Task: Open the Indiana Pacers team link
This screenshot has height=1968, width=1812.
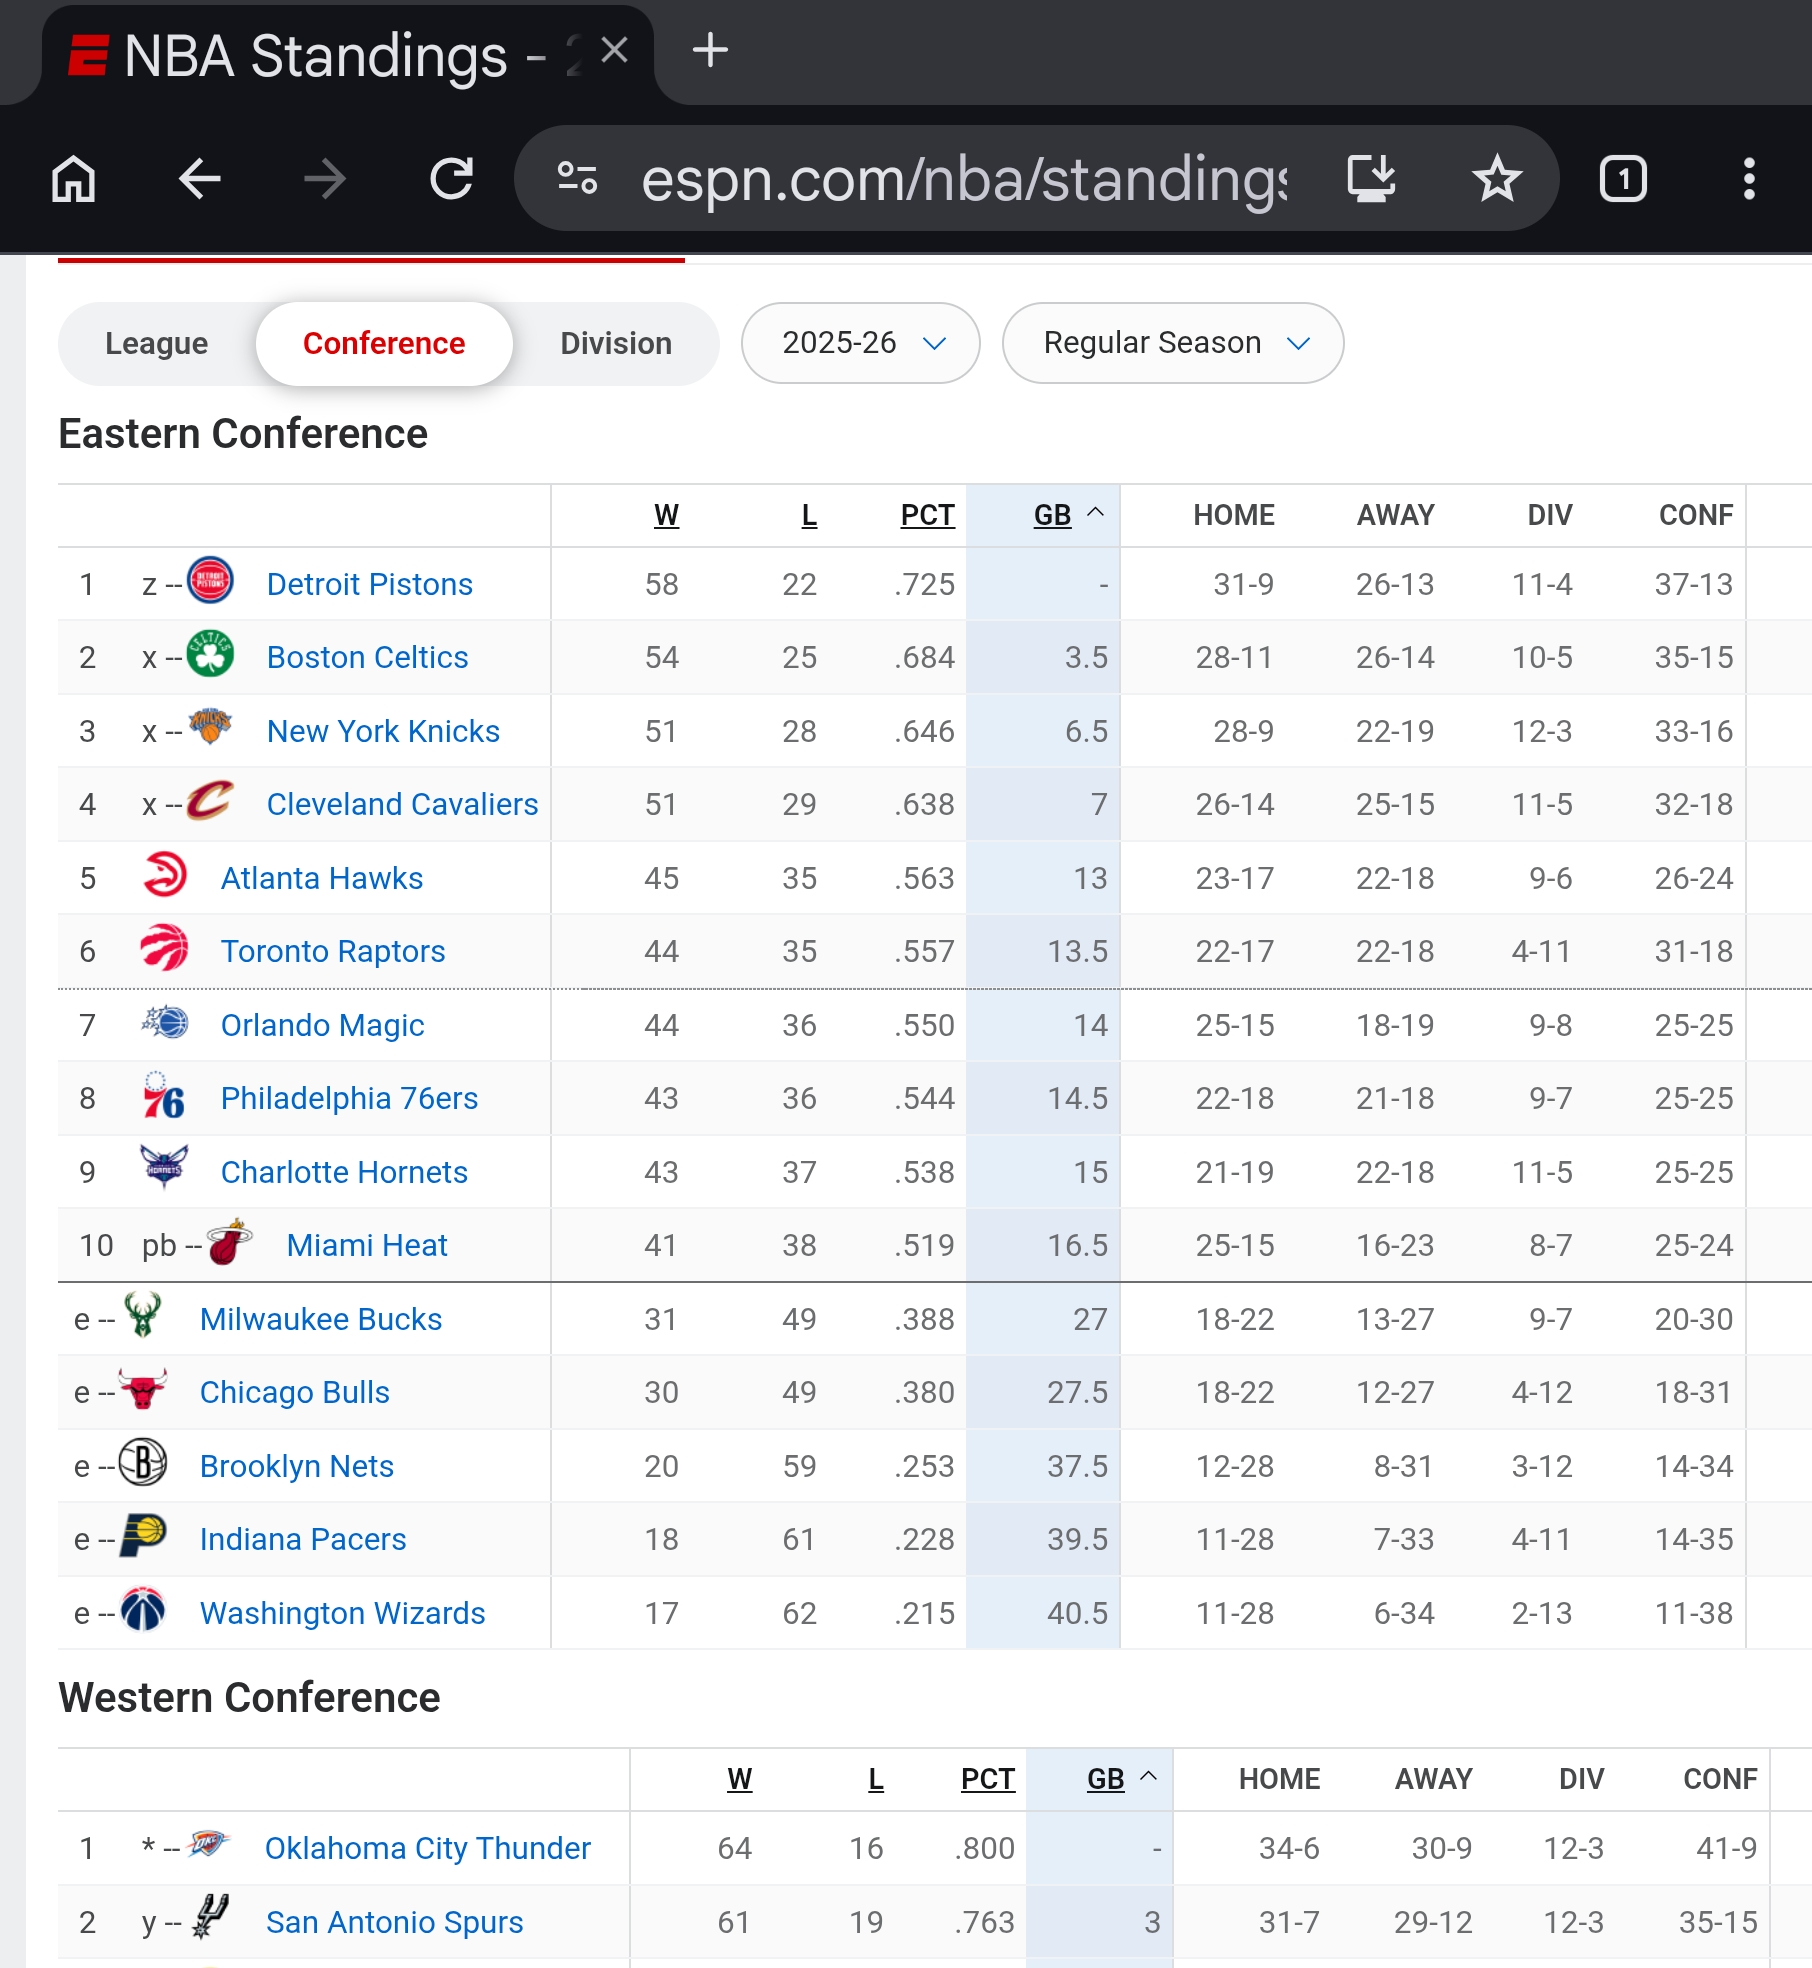Action: point(303,1539)
